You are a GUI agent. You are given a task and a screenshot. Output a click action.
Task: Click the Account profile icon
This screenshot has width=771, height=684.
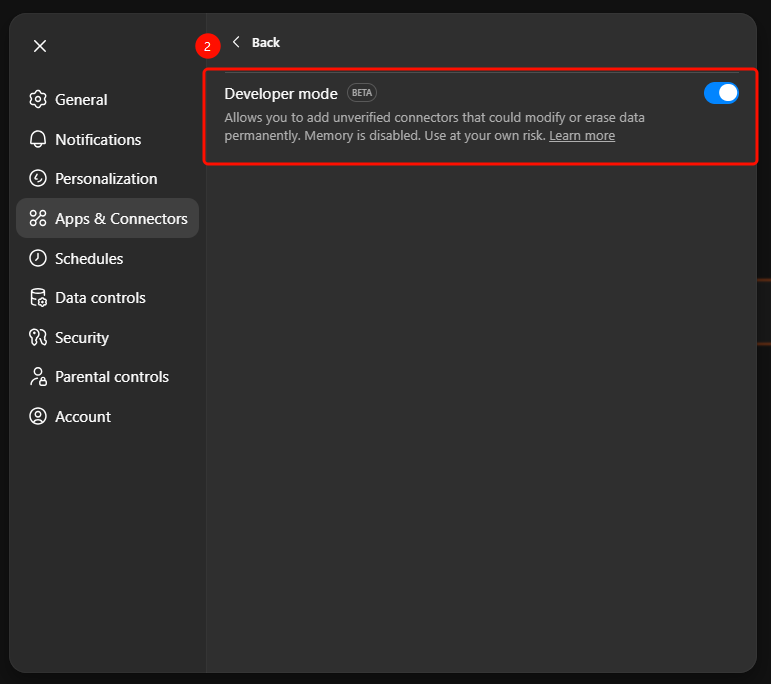(38, 417)
